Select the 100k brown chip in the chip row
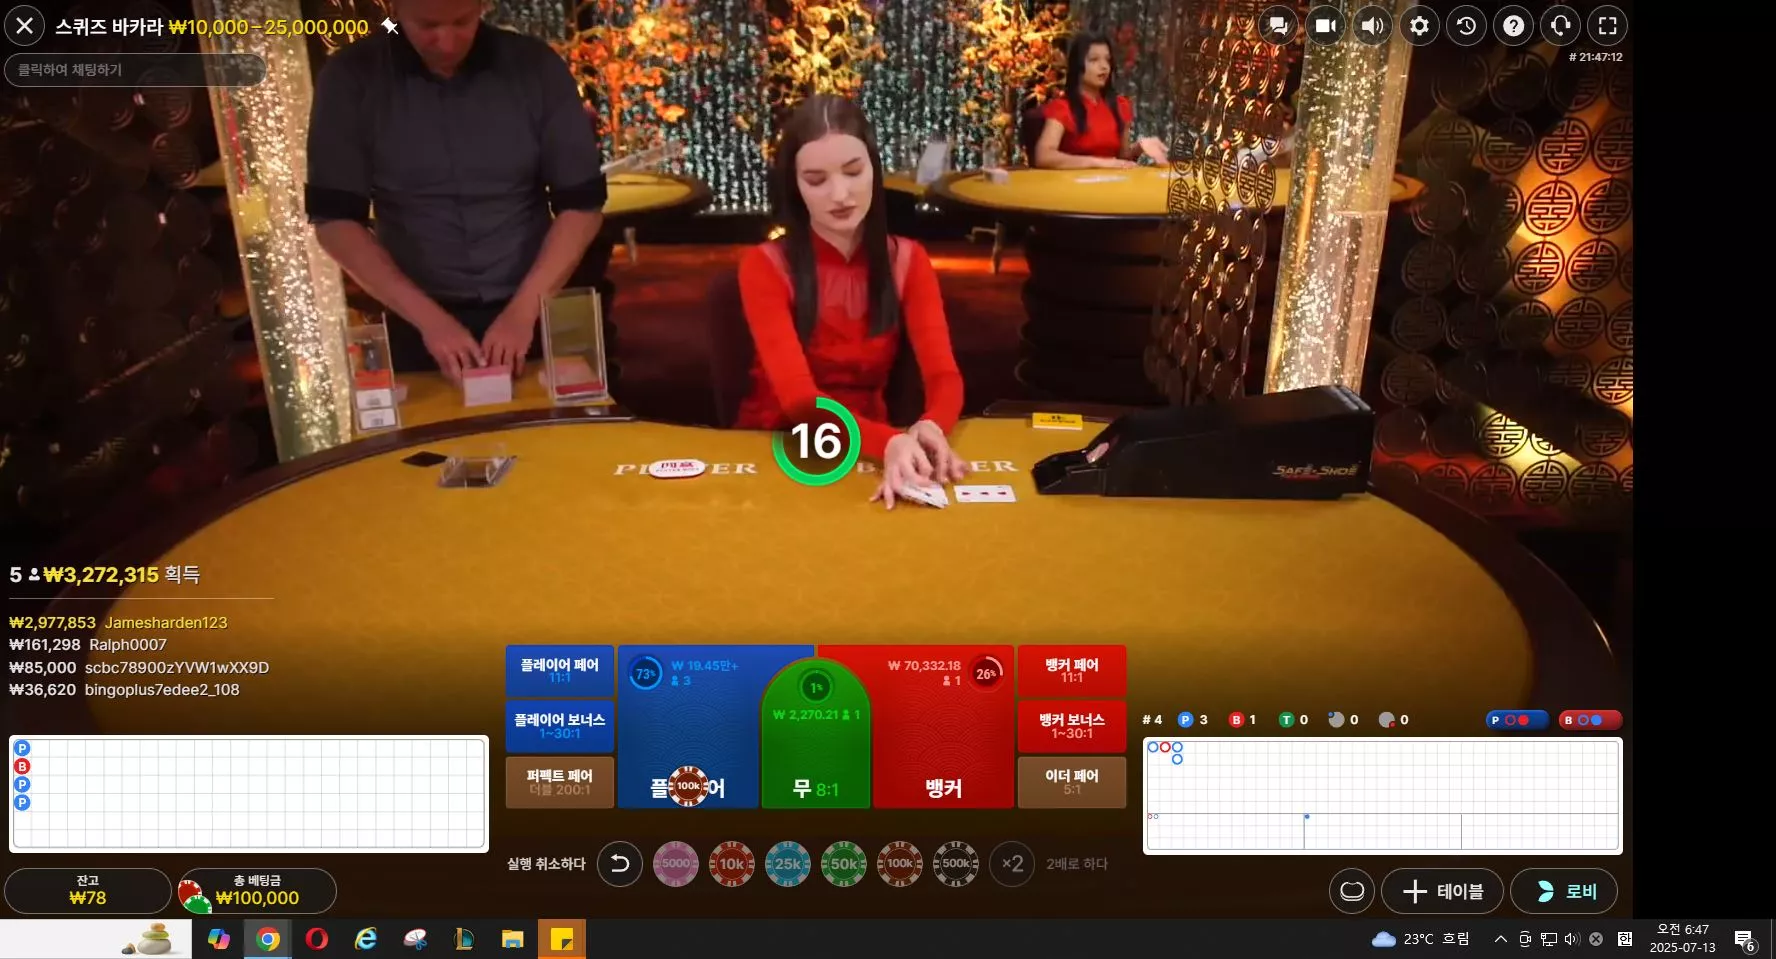The image size is (1776, 959). click(x=900, y=864)
